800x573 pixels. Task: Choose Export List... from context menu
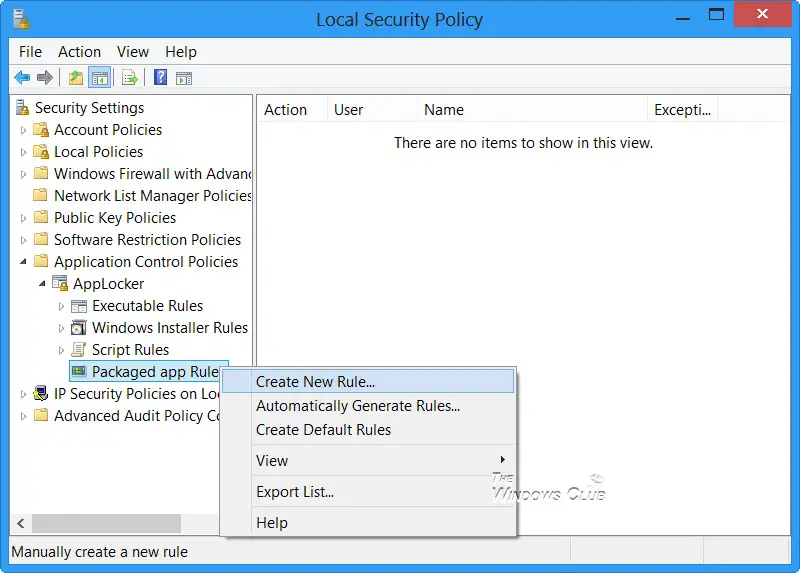367,491
